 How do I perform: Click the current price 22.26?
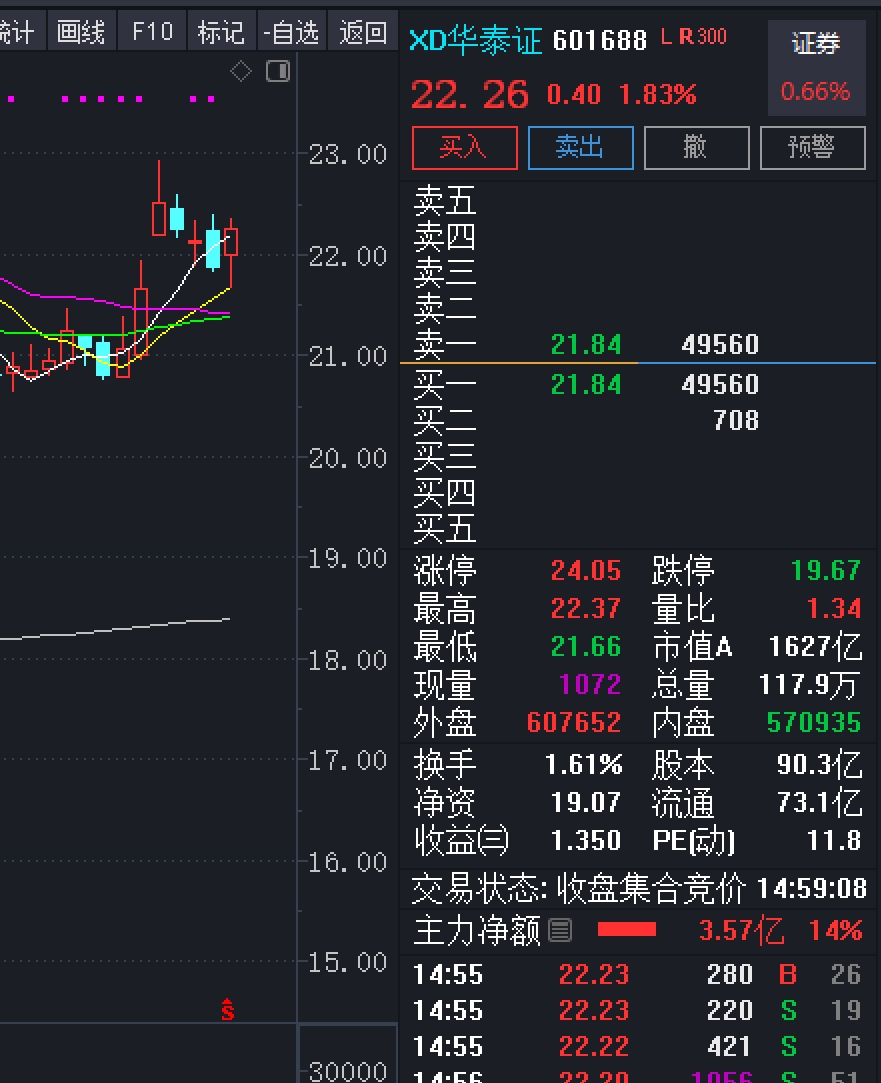coord(469,95)
